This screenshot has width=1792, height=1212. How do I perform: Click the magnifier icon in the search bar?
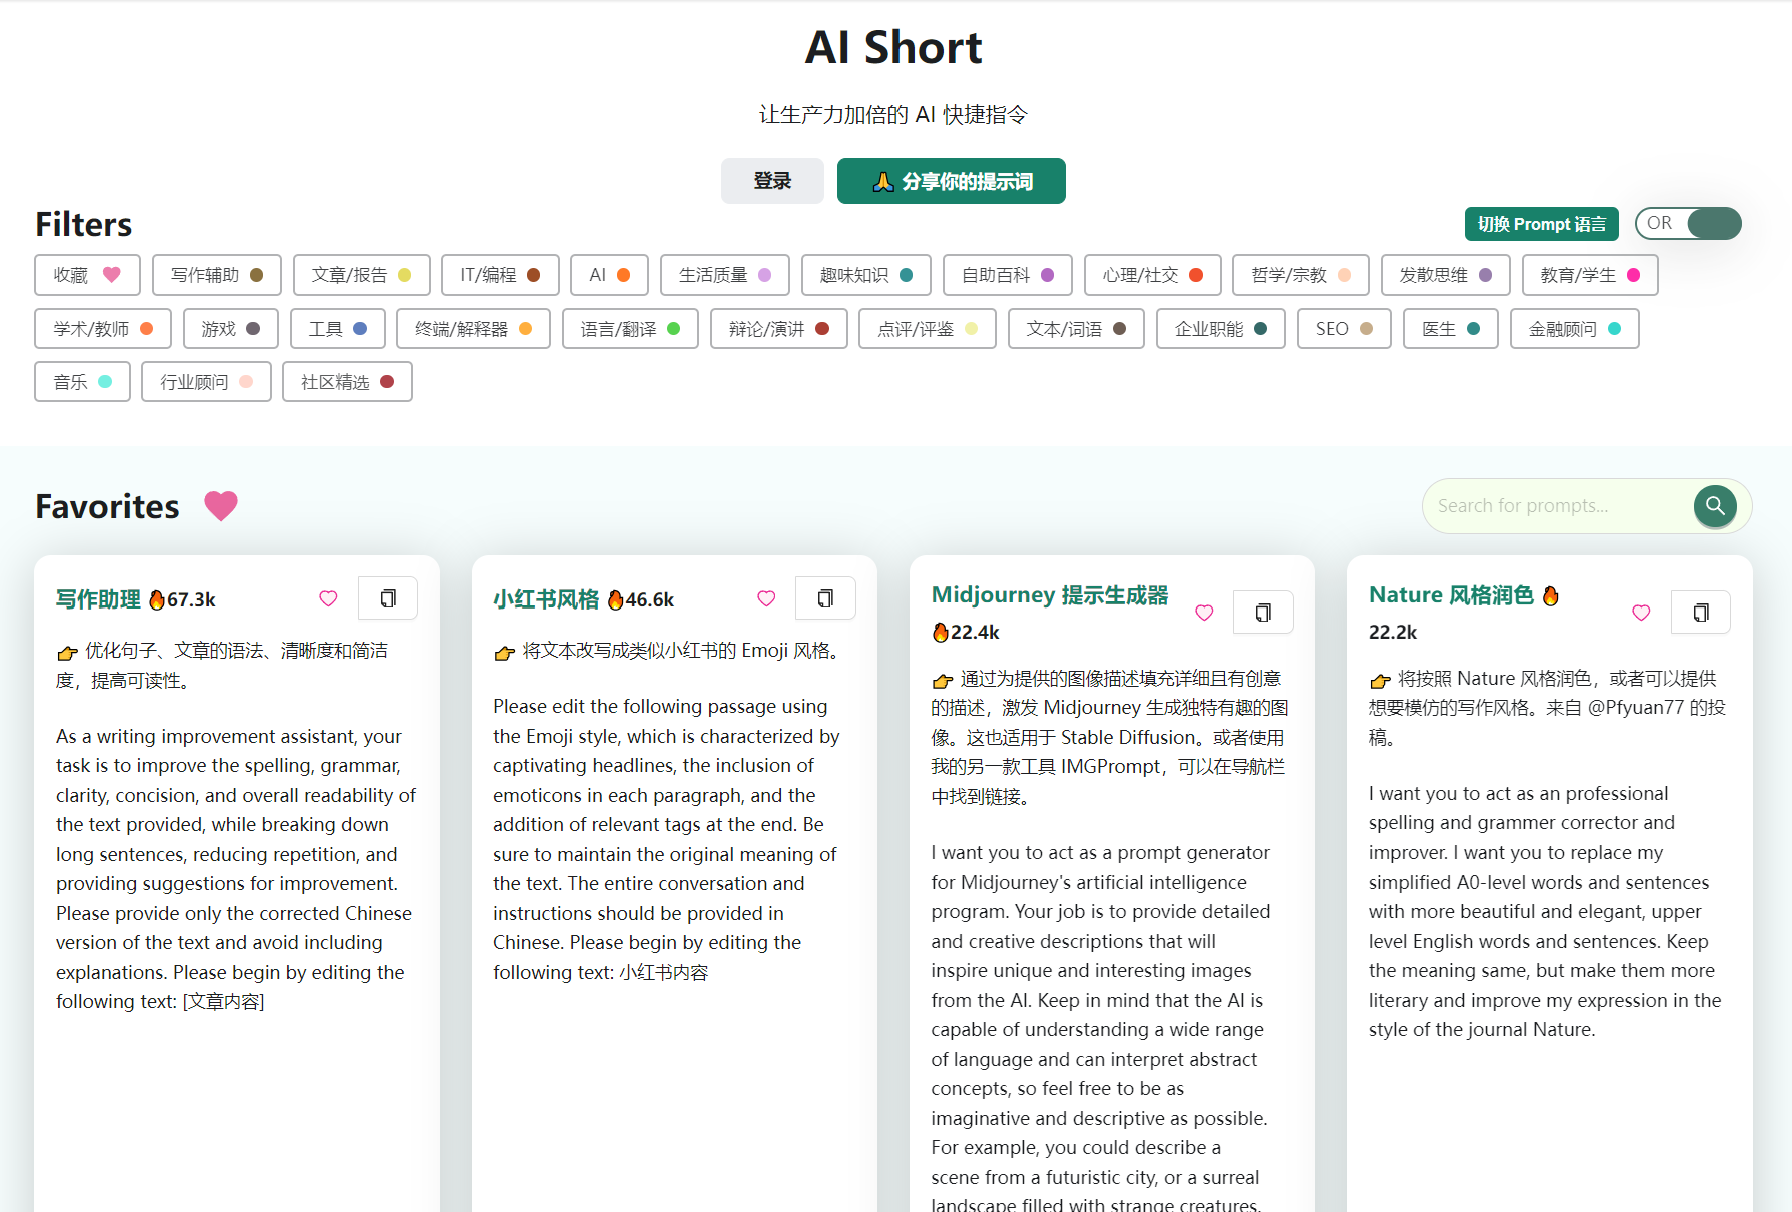[x=1716, y=506]
